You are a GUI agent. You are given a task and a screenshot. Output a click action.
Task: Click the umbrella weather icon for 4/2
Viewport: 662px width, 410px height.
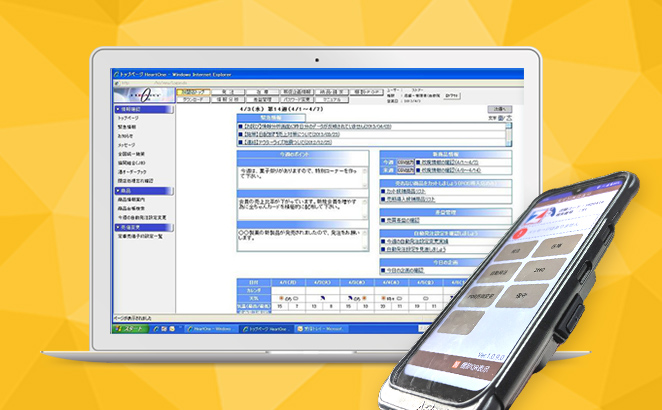click(x=323, y=298)
